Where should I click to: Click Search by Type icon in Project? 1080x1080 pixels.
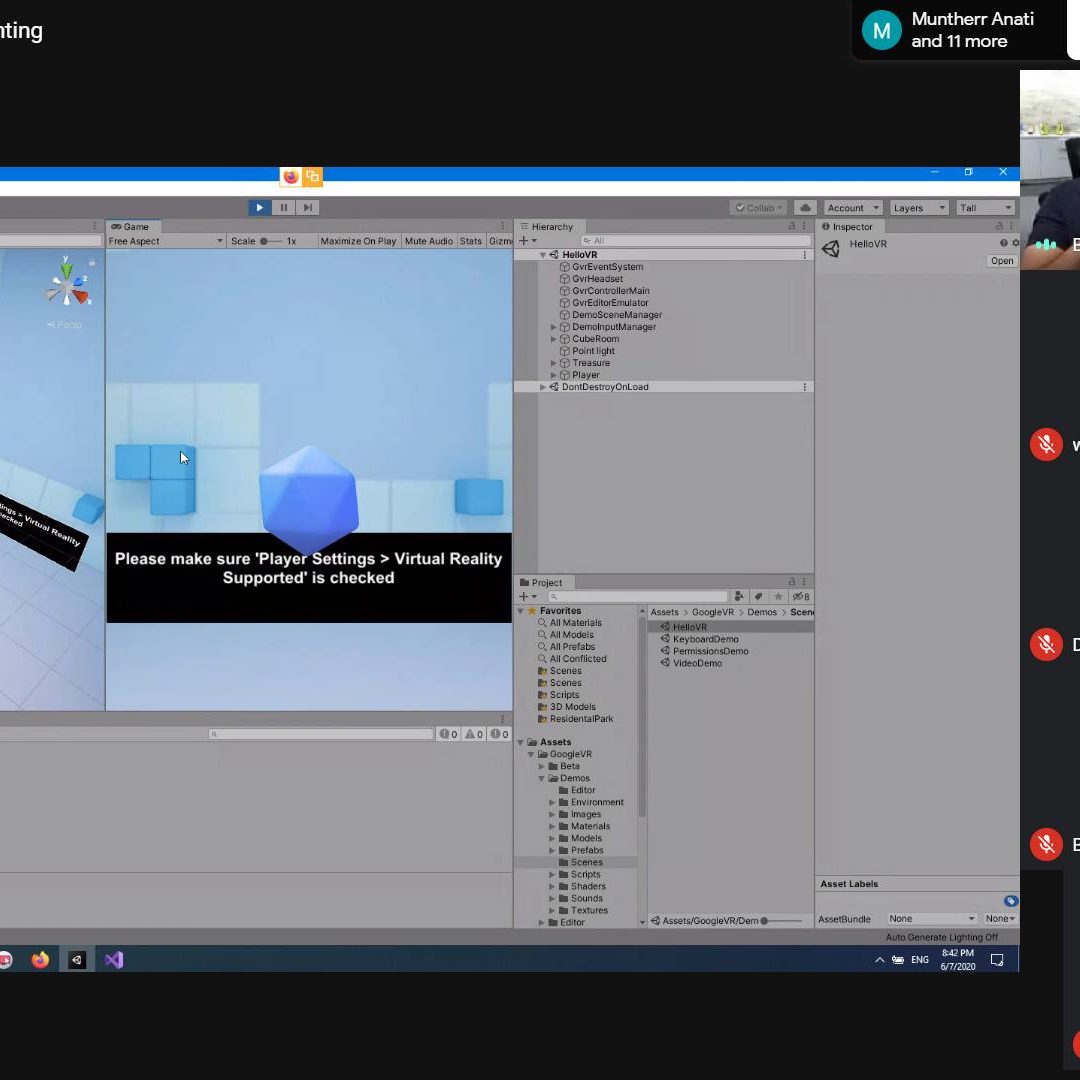tap(739, 597)
